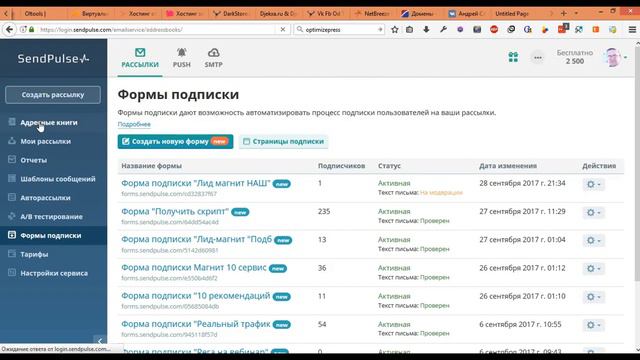The image size is (640, 360).
Task: Click browser back button
Action: [x=9, y=29]
